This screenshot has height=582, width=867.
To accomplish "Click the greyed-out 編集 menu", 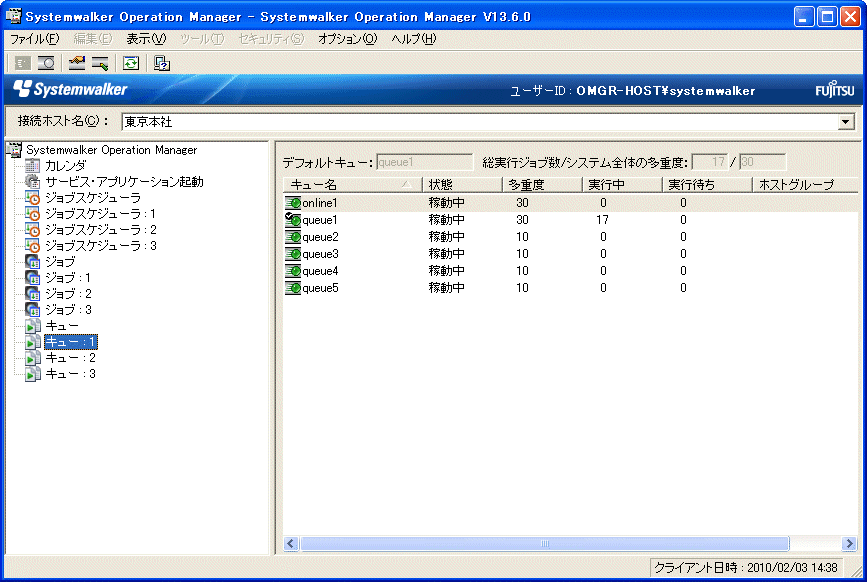I will point(92,39).
